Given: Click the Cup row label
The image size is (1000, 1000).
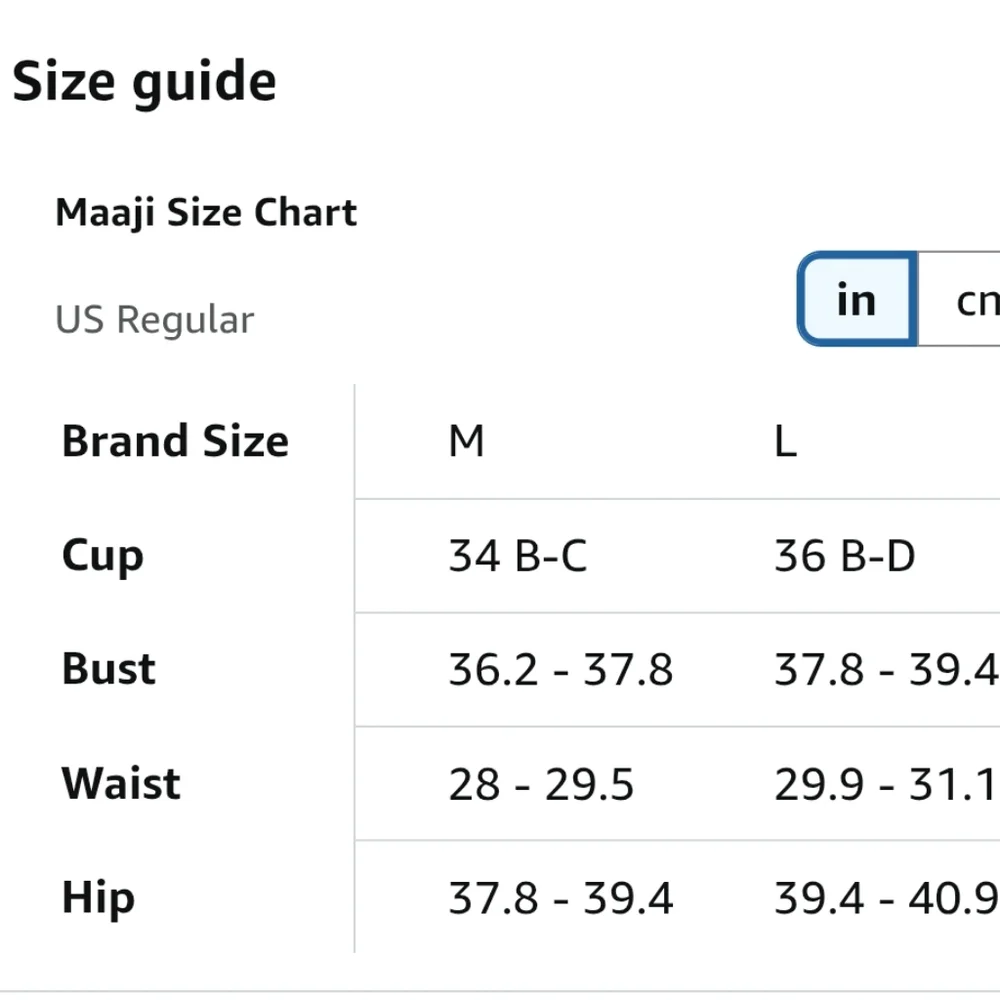Looking at the screenshot, I should (100, 556).
